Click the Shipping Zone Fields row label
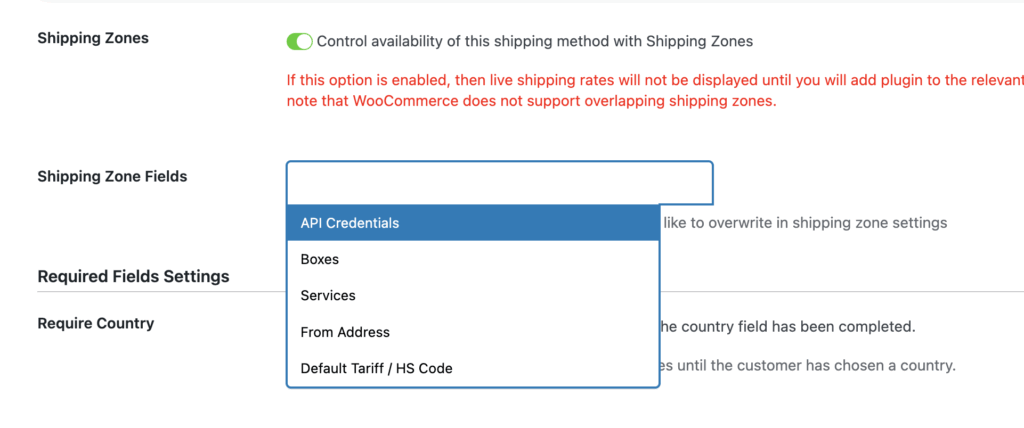1024x428 pixels. (112, 176)
